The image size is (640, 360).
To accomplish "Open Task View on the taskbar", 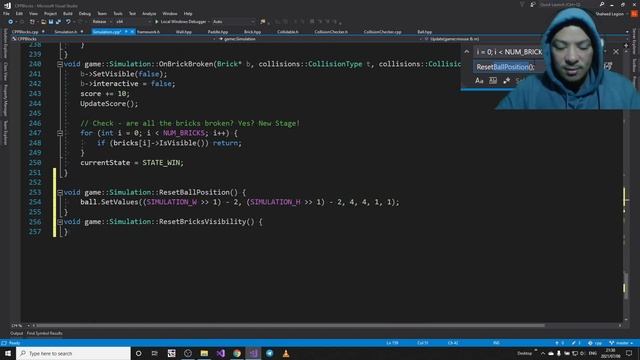I will [x=155, y=353].
